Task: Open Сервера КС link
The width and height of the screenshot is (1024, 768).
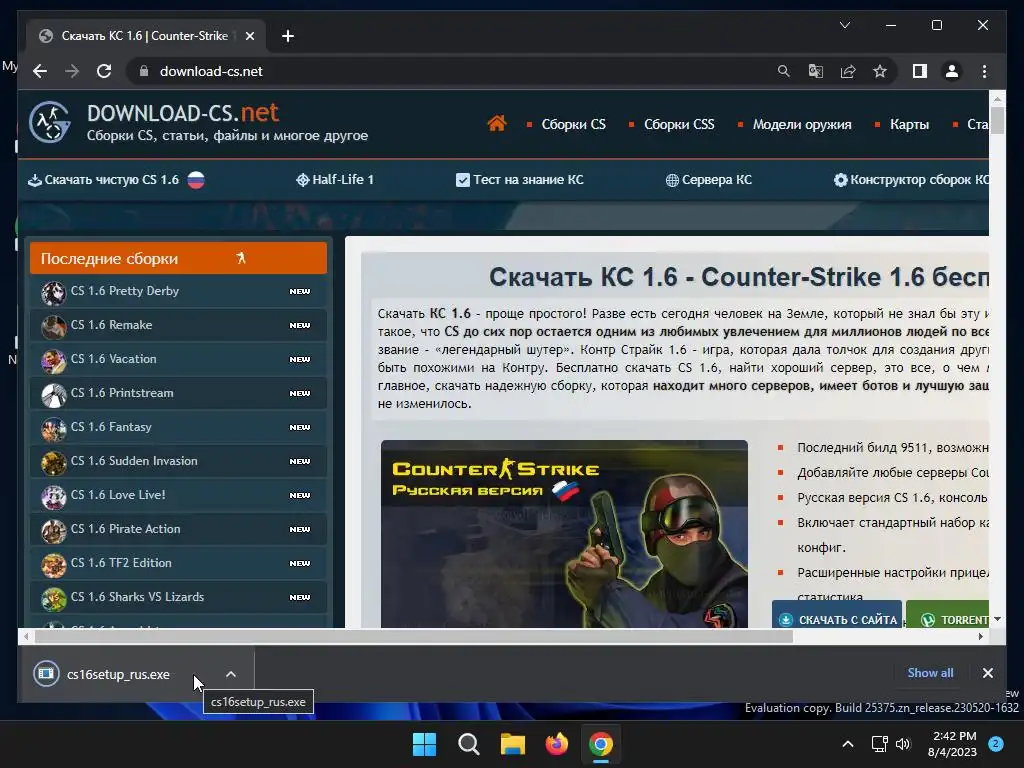Action: [x=709, y=180]
